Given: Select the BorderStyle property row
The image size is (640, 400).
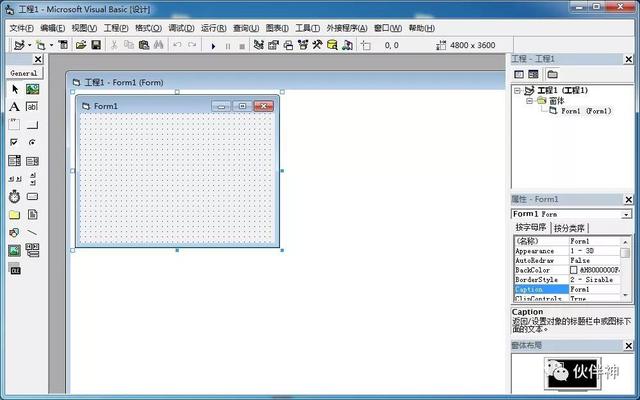Looking at the screenshot, I should point(567,280).
